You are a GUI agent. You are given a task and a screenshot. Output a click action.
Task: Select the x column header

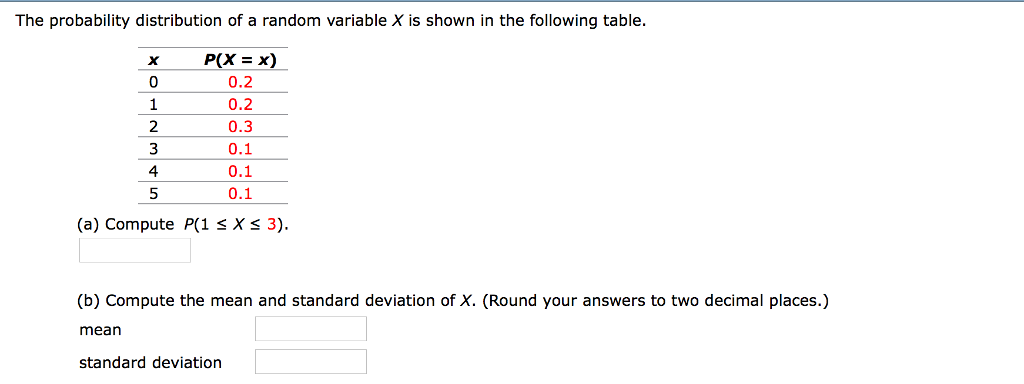(x=153, y=61)
